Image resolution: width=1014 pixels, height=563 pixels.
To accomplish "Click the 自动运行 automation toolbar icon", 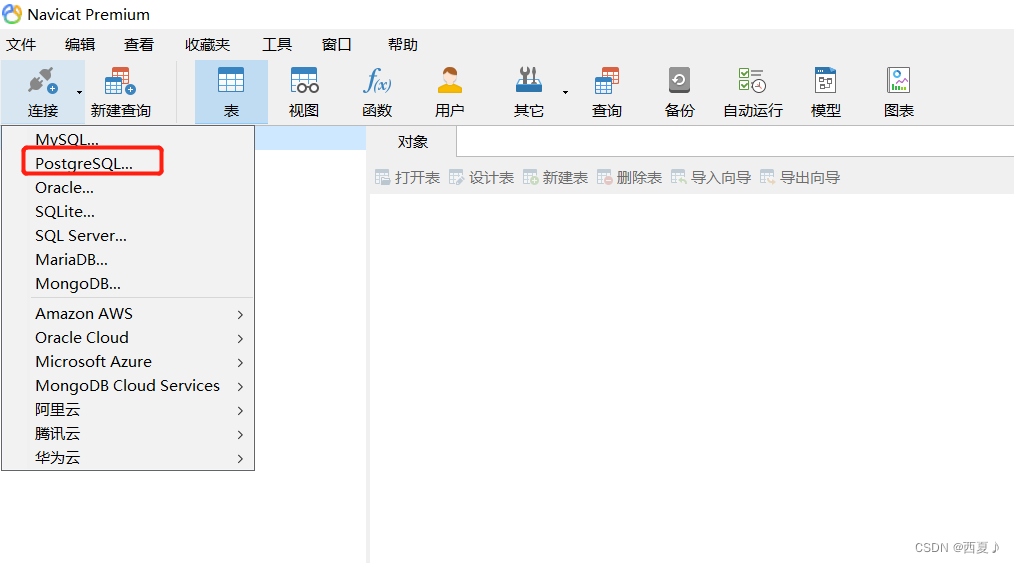I will (752, 81).
